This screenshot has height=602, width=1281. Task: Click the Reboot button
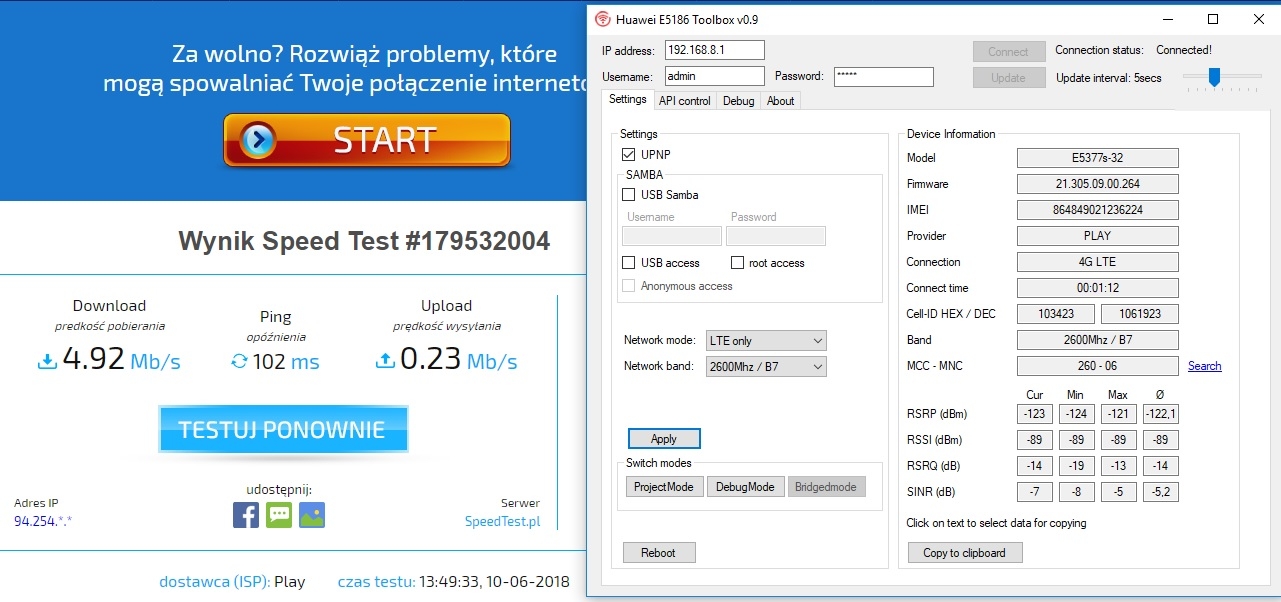659,553
